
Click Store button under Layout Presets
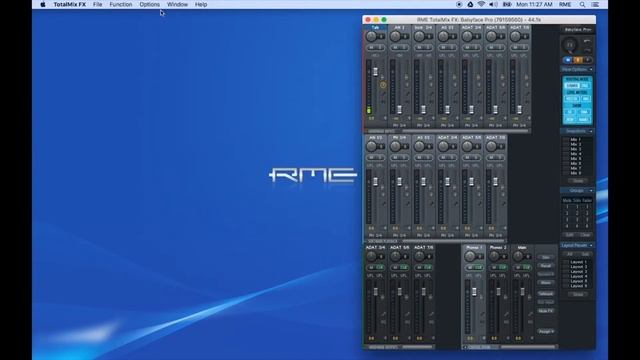point(578,294)
